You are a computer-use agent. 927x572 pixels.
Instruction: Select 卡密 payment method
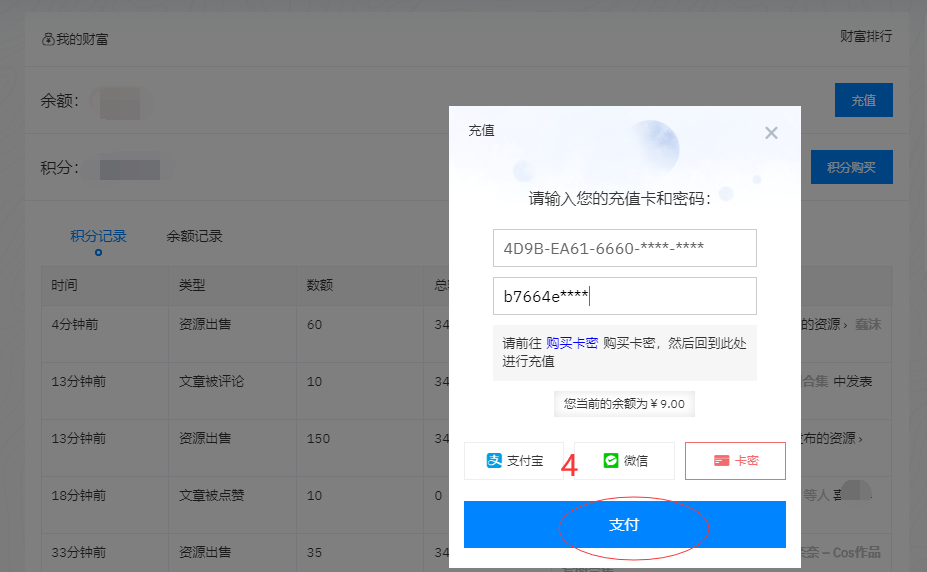pyautogui.click(x=735, y=461)
